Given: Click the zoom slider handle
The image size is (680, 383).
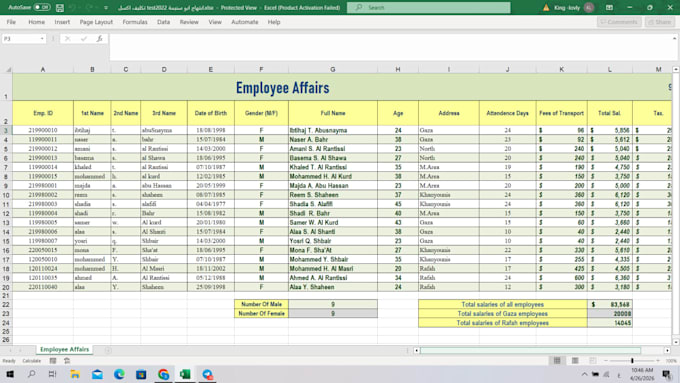Looking at the screenshot, I should (632, 360).
